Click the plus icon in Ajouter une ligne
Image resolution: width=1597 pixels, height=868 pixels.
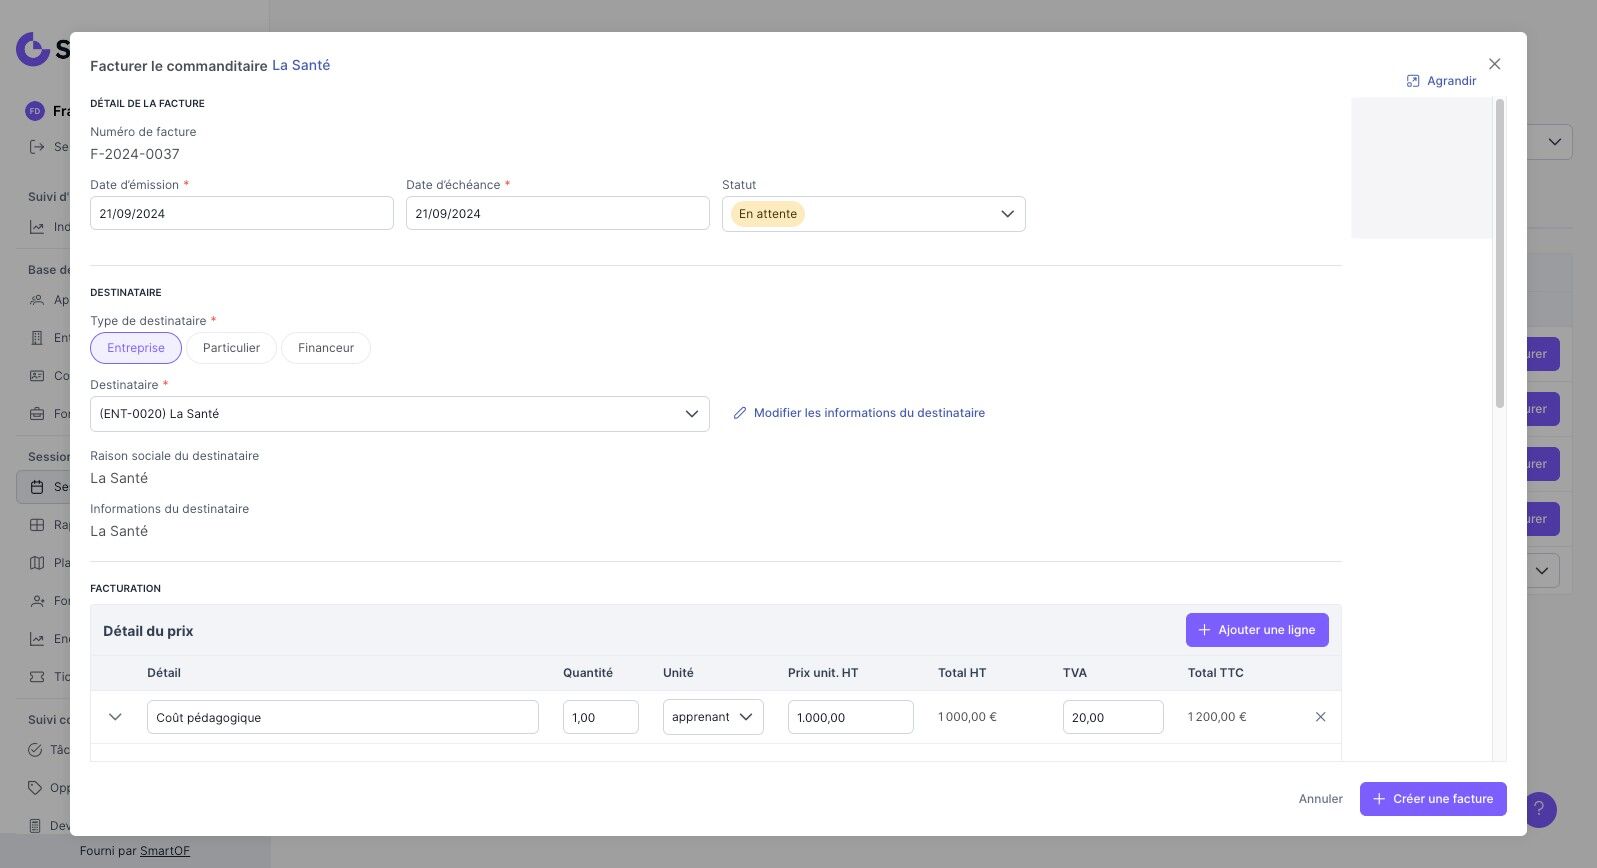coord(1205,630)
